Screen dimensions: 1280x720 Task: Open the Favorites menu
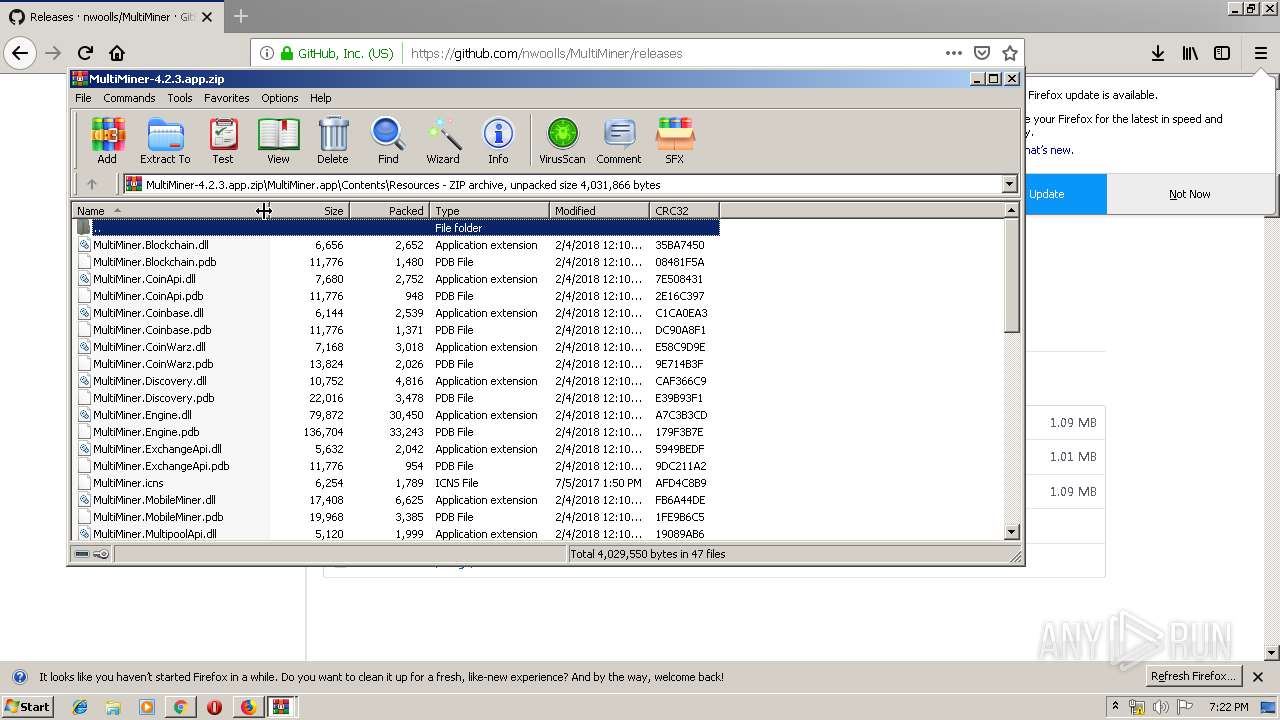point(227,98)
